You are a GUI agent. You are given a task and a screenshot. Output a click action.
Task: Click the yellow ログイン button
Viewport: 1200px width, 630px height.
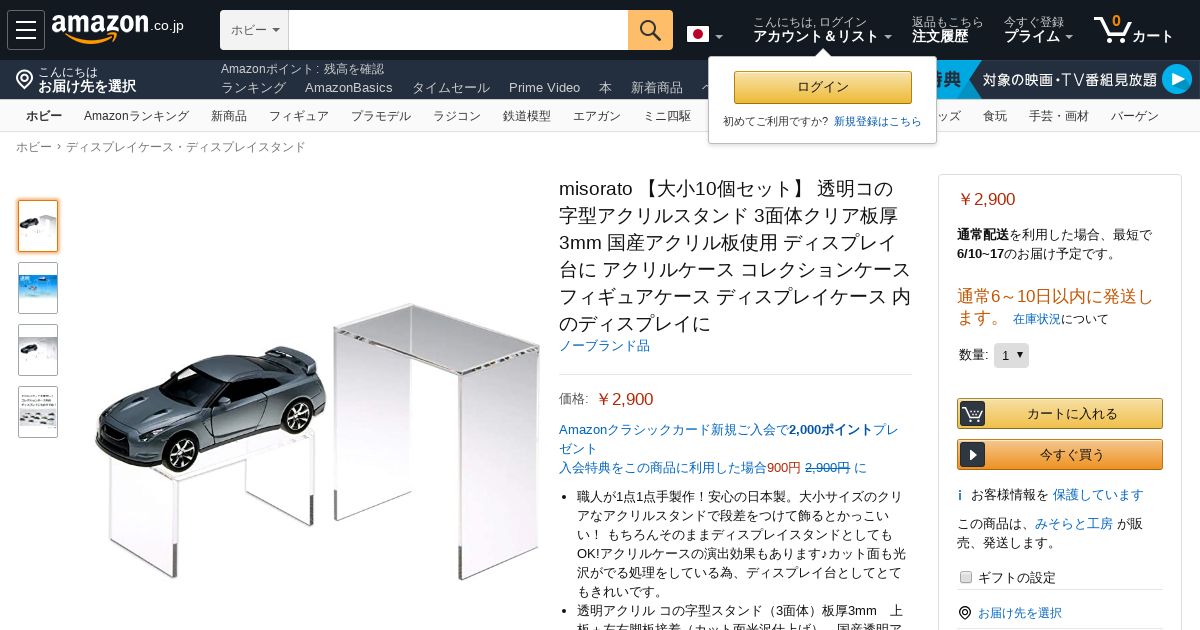click(823, 87)
